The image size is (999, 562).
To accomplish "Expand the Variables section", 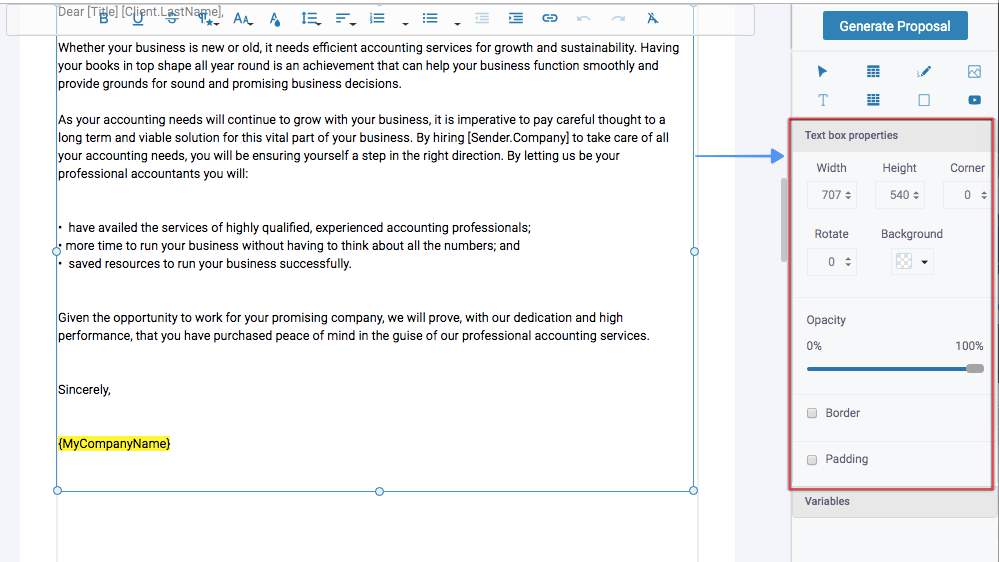I will tap(892, 501).
